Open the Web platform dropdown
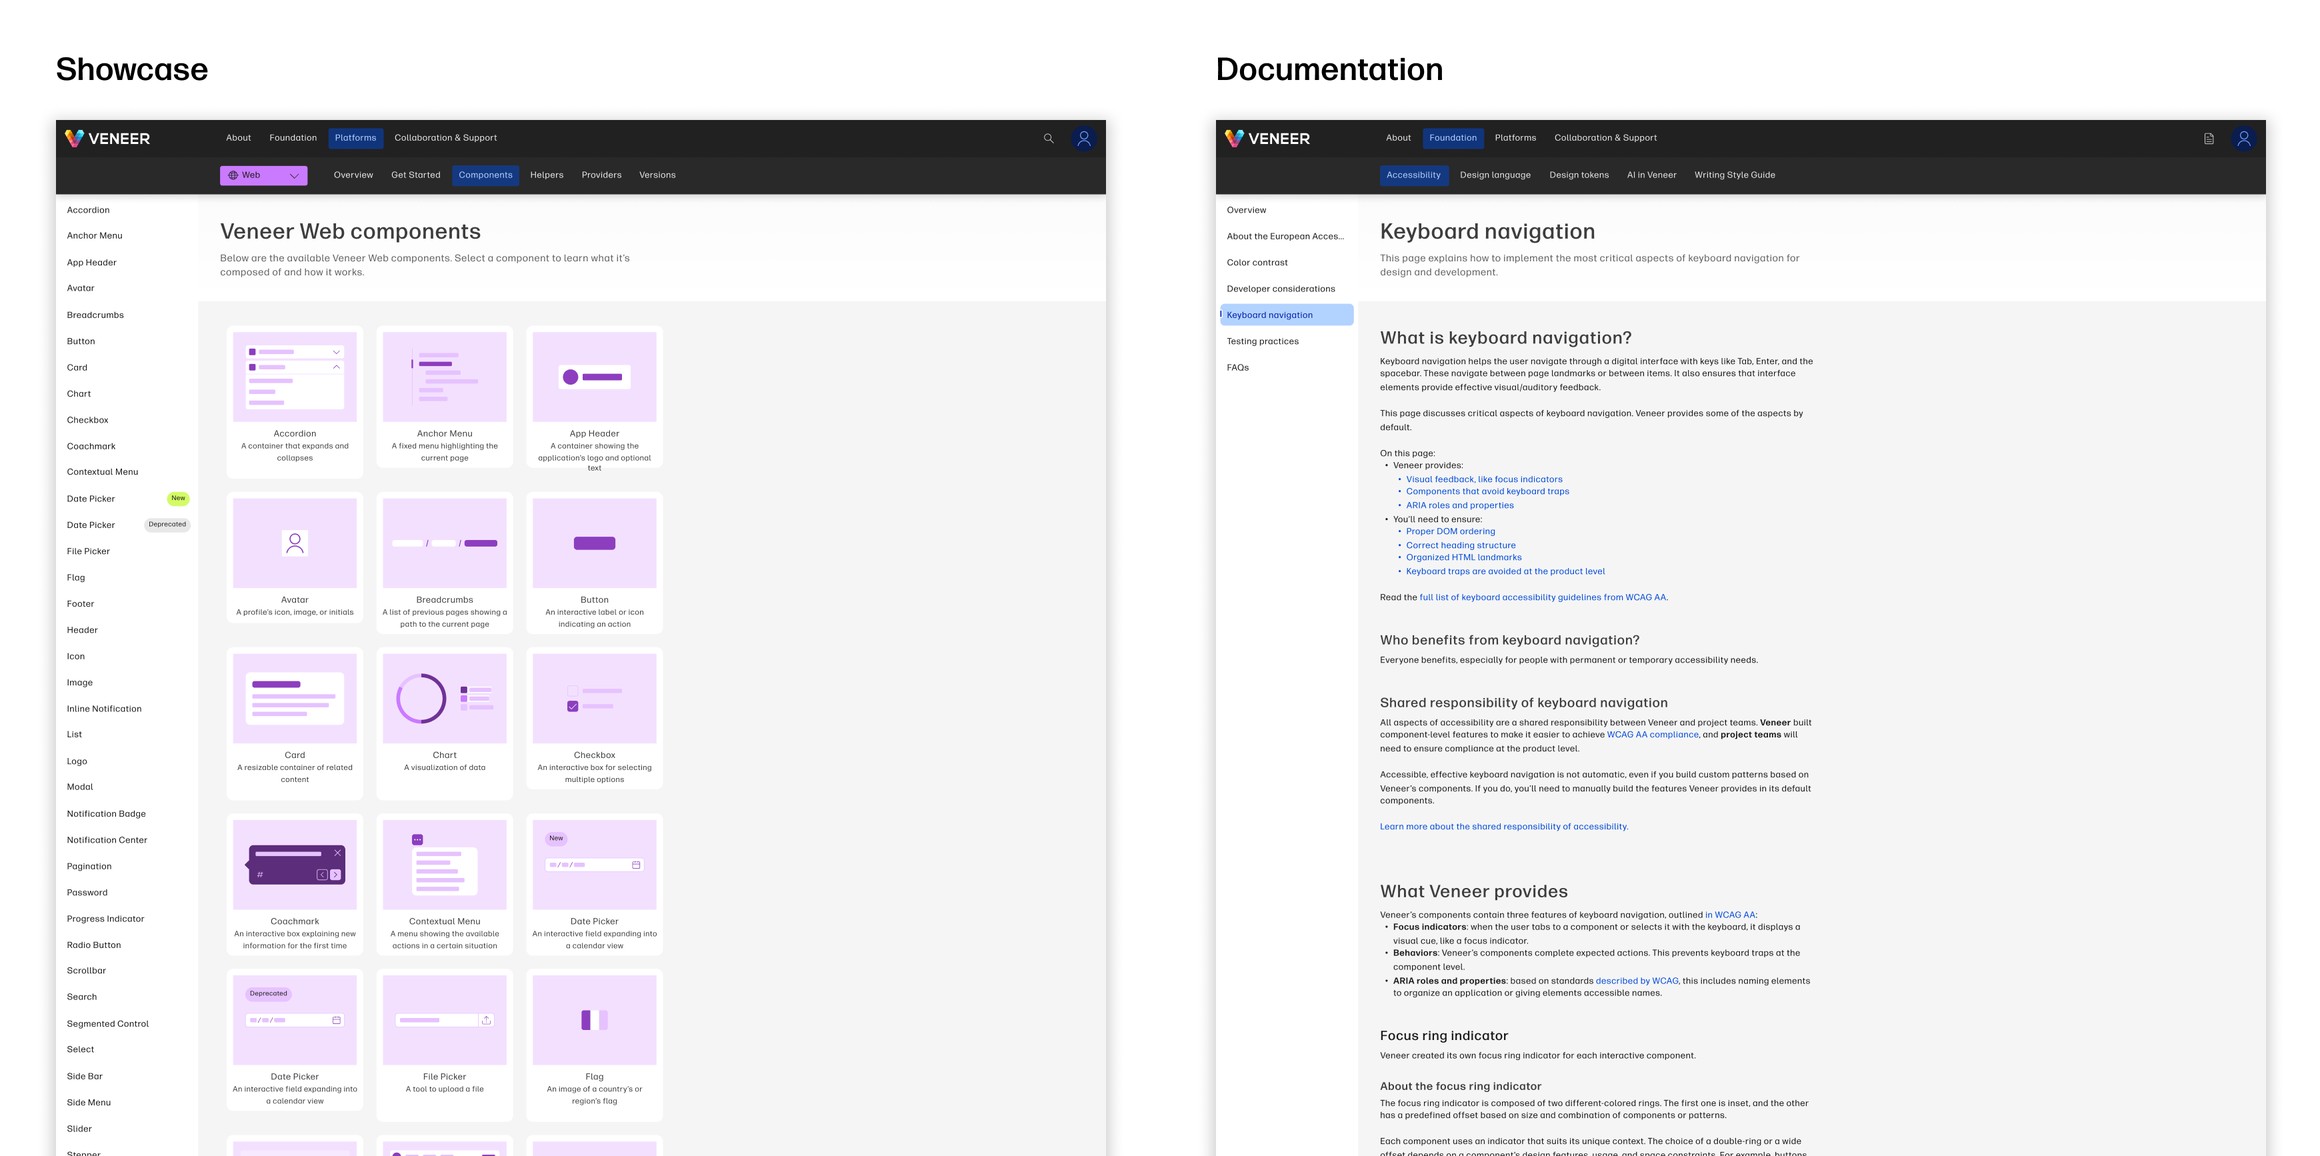 click(264, 175)
